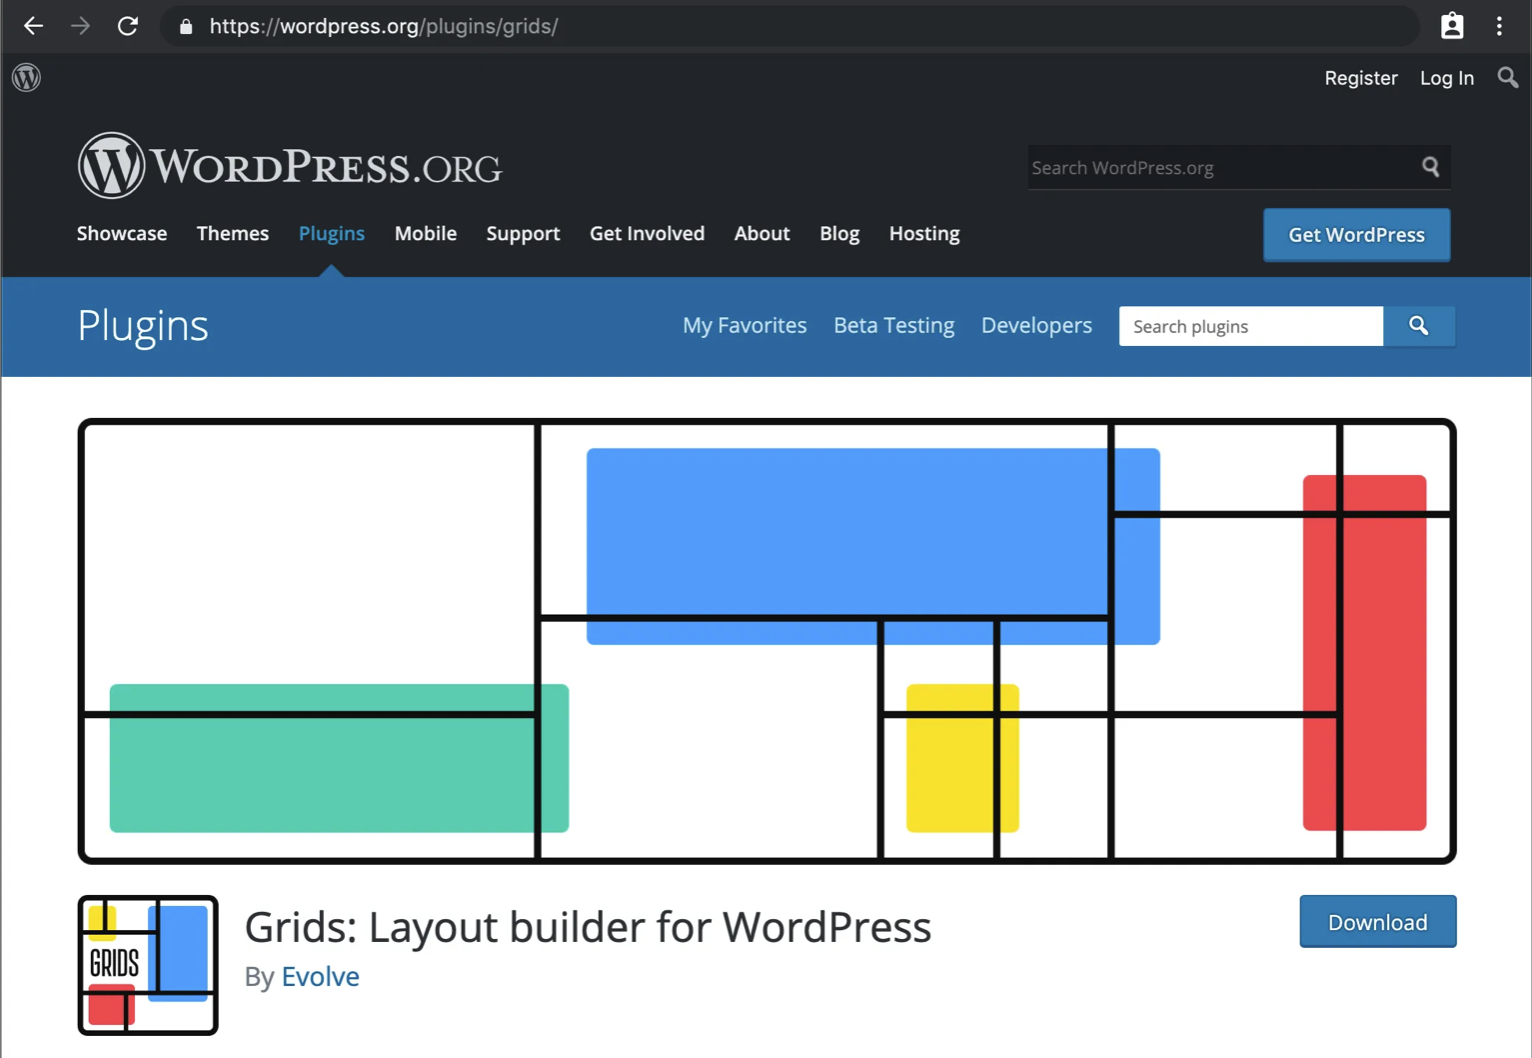
Task: Open the Hosting menu item
Action: tap(925, 233)
